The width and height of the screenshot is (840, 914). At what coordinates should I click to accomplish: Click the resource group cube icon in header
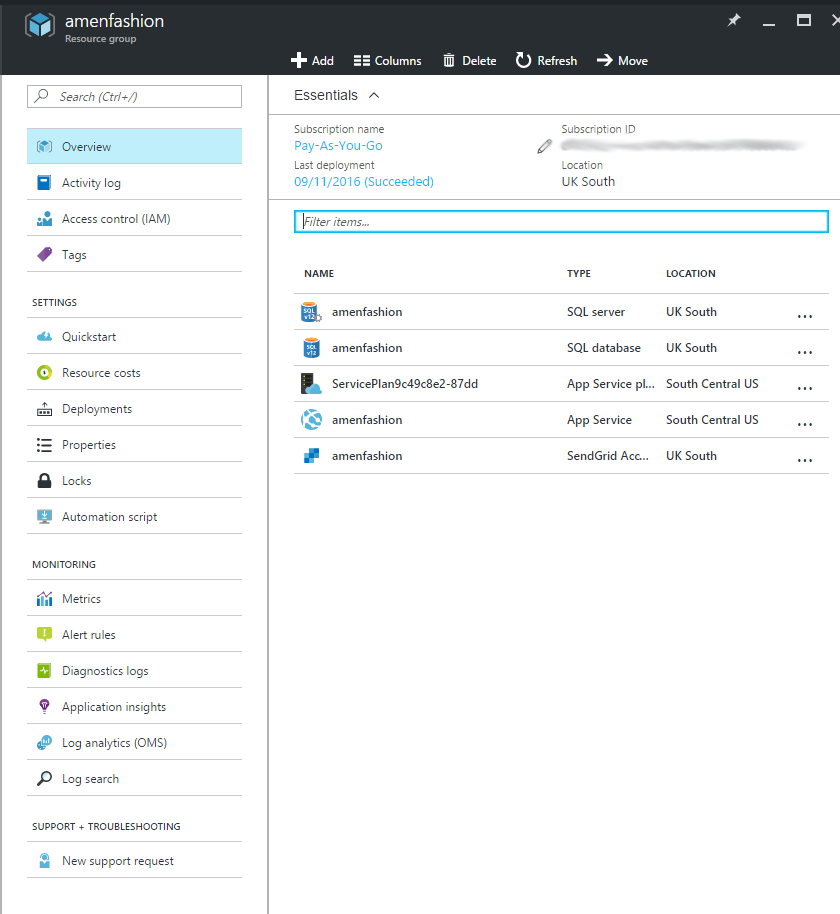40,26
